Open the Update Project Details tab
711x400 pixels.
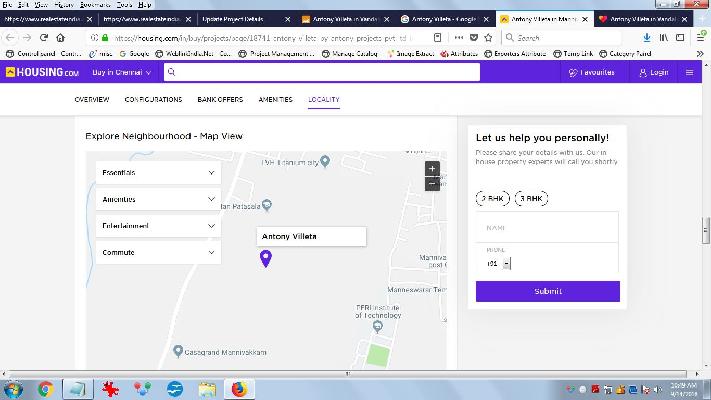pos(239,19)
